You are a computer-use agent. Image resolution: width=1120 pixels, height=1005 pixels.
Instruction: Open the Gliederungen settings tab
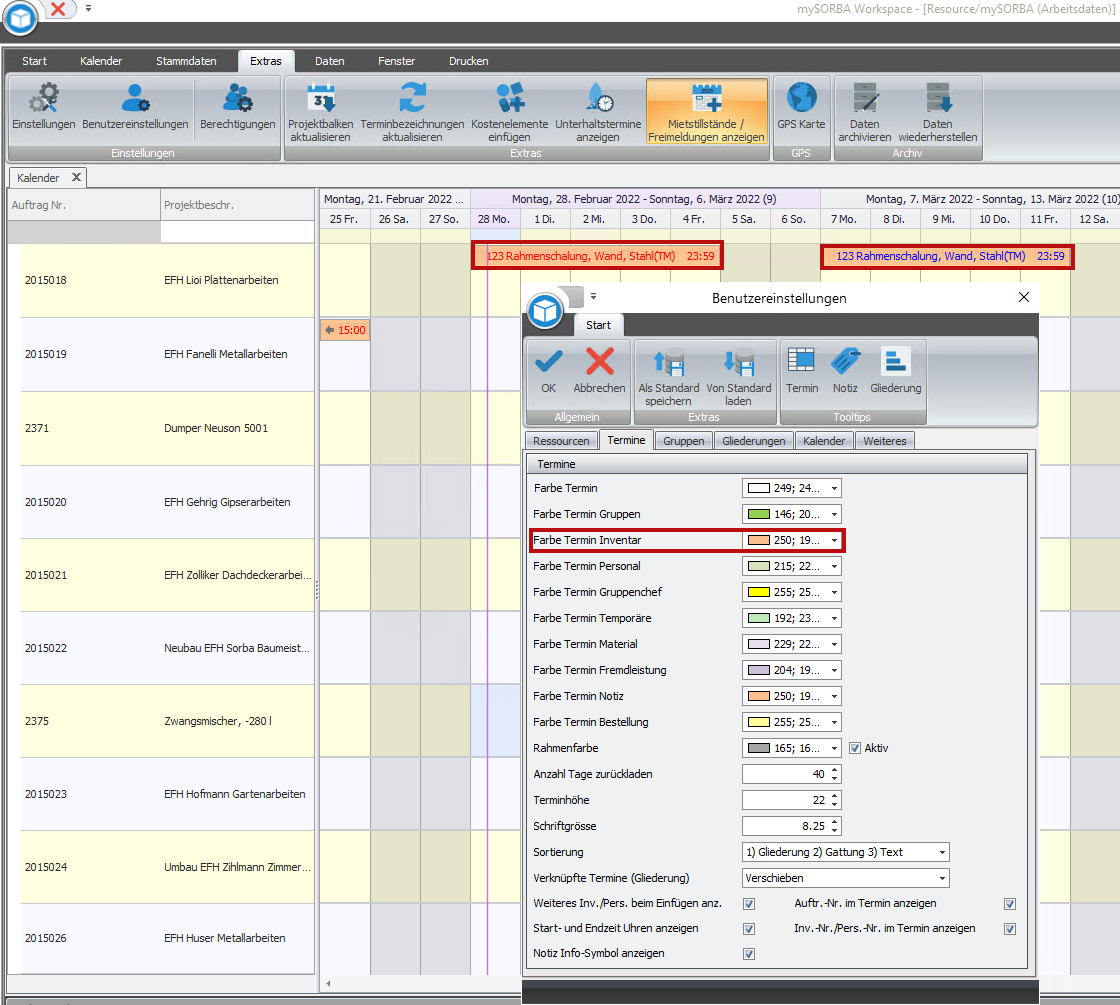coord(753,441)
